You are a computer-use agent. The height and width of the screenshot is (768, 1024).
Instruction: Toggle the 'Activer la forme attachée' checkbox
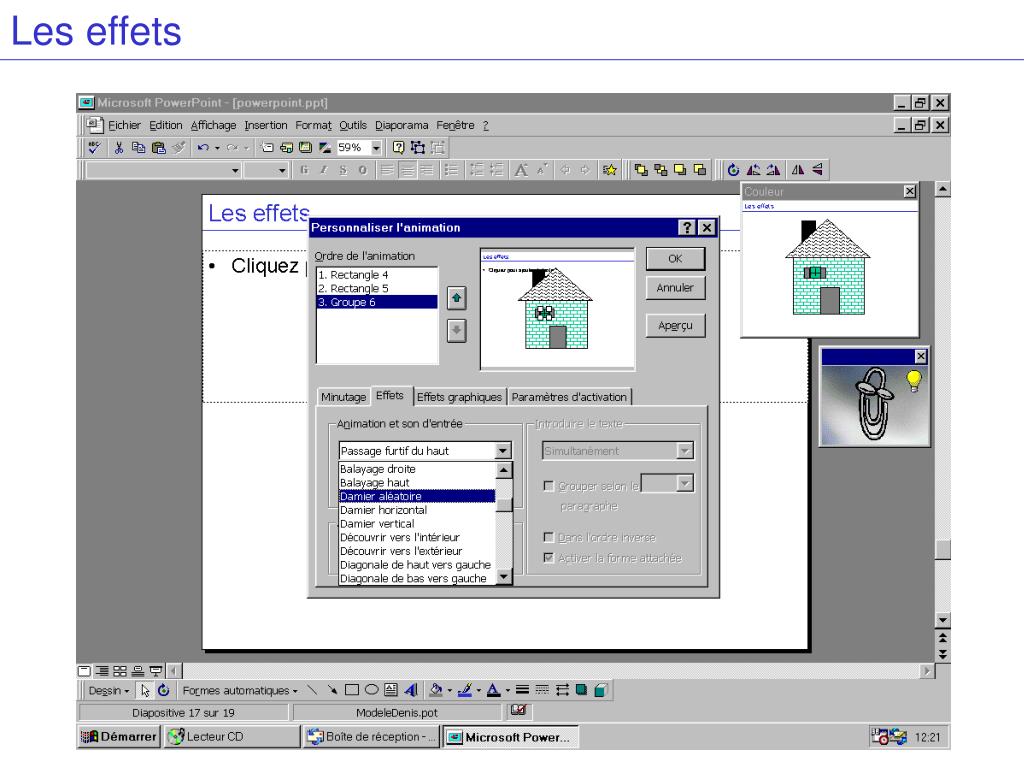[x=549, y=558]
